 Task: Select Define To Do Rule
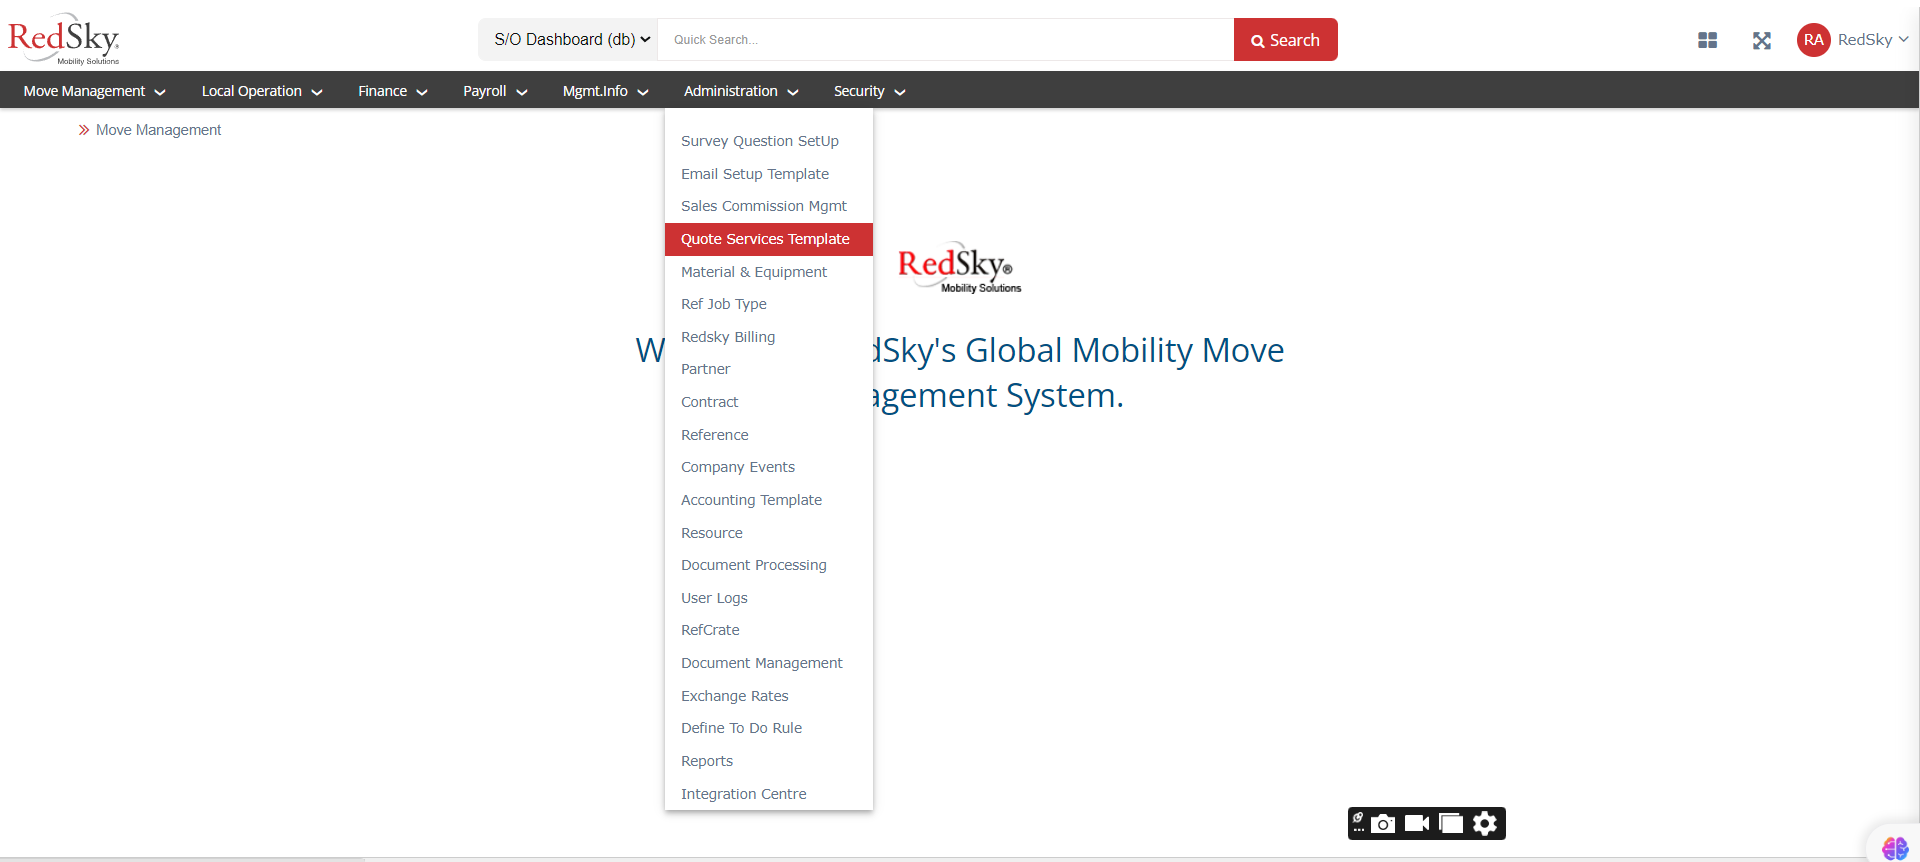768,728
